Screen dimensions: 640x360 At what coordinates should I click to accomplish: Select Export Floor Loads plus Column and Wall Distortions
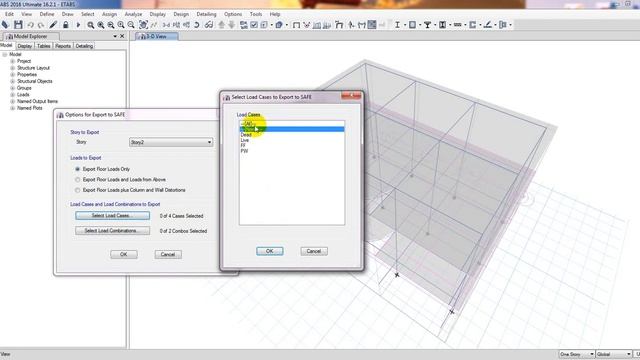click(x=78, y=190)
